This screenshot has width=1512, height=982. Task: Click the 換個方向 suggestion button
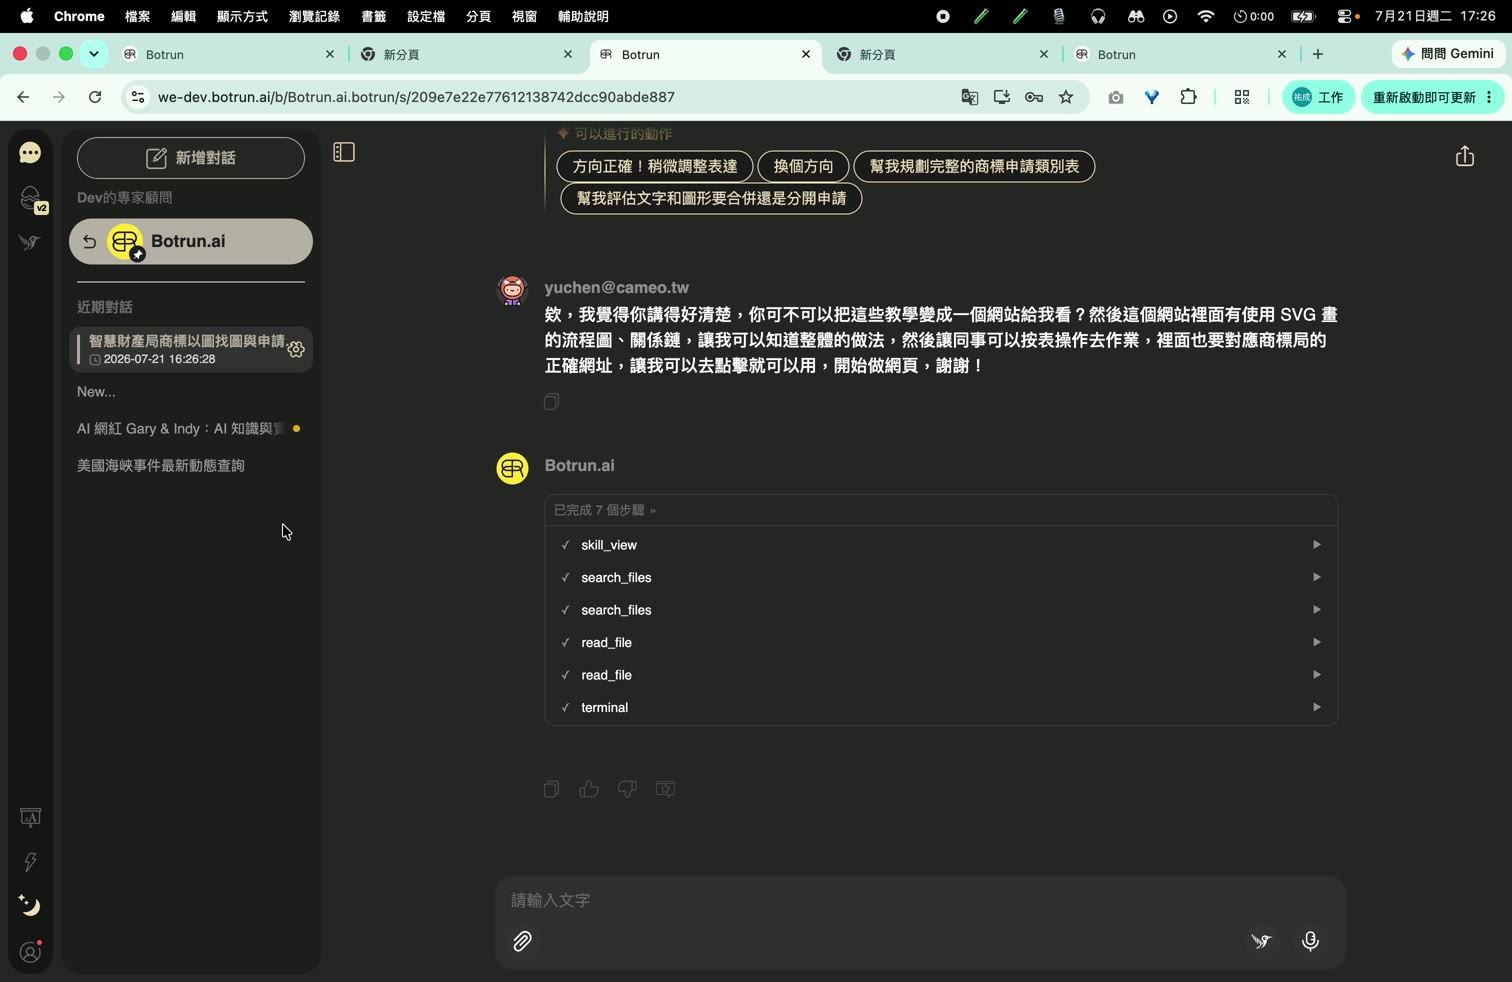click(803, 166)
